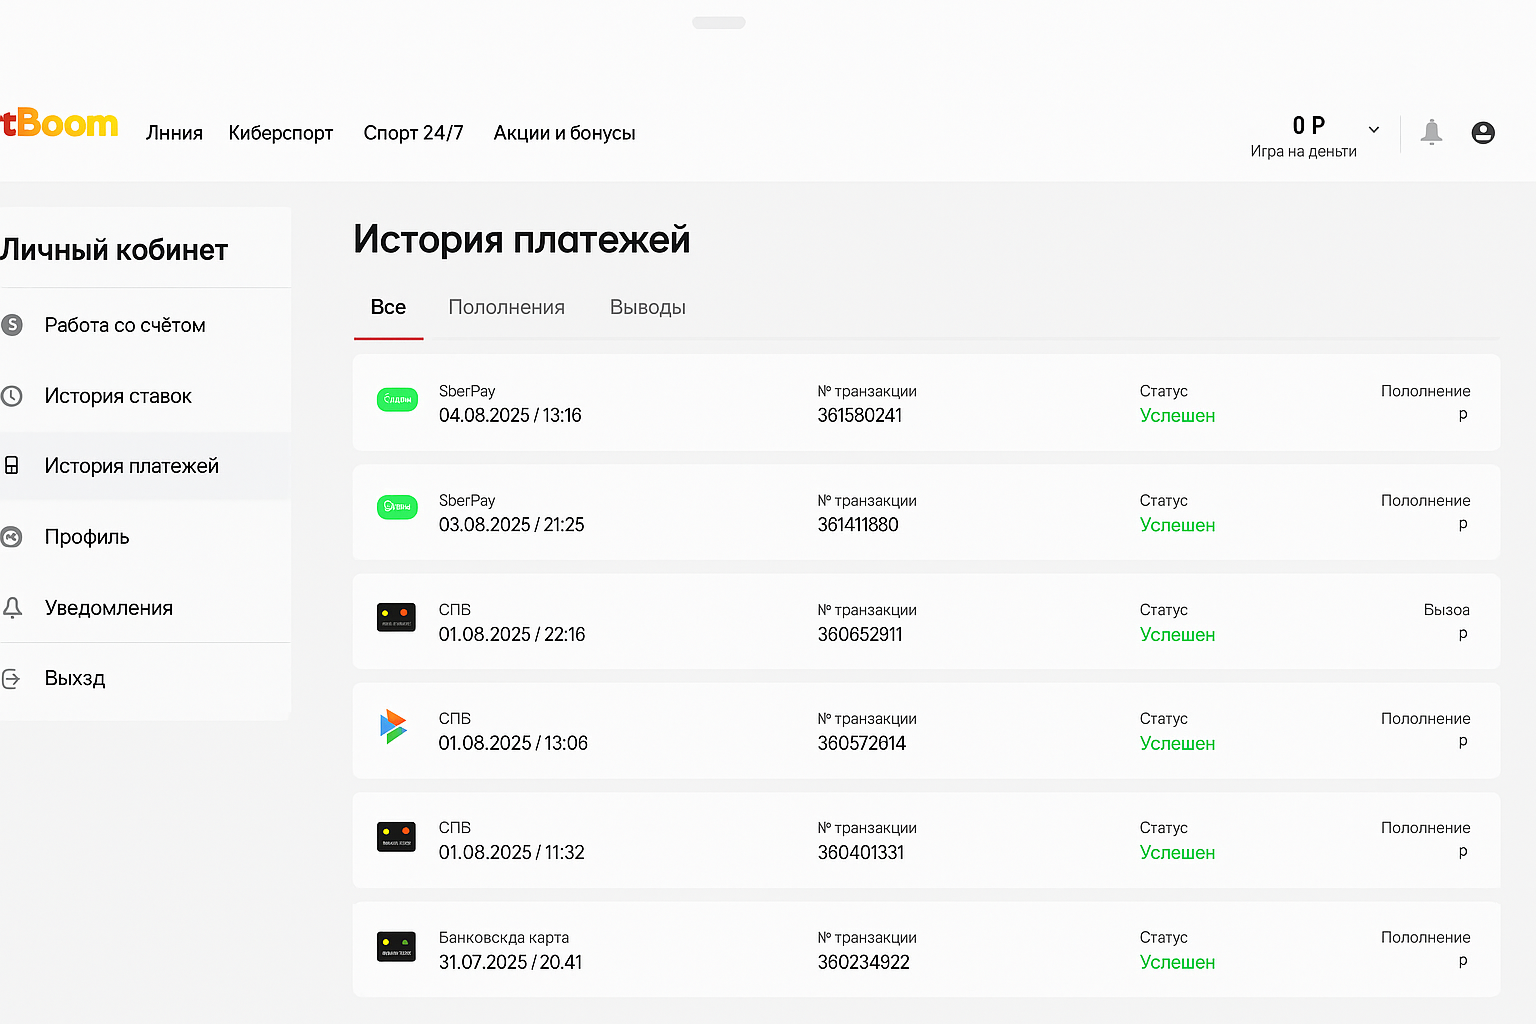Open the user profile avatar icon
Viewport: 1536px width, 1024px height.
pyautogui.click(x=1483, y=132)
